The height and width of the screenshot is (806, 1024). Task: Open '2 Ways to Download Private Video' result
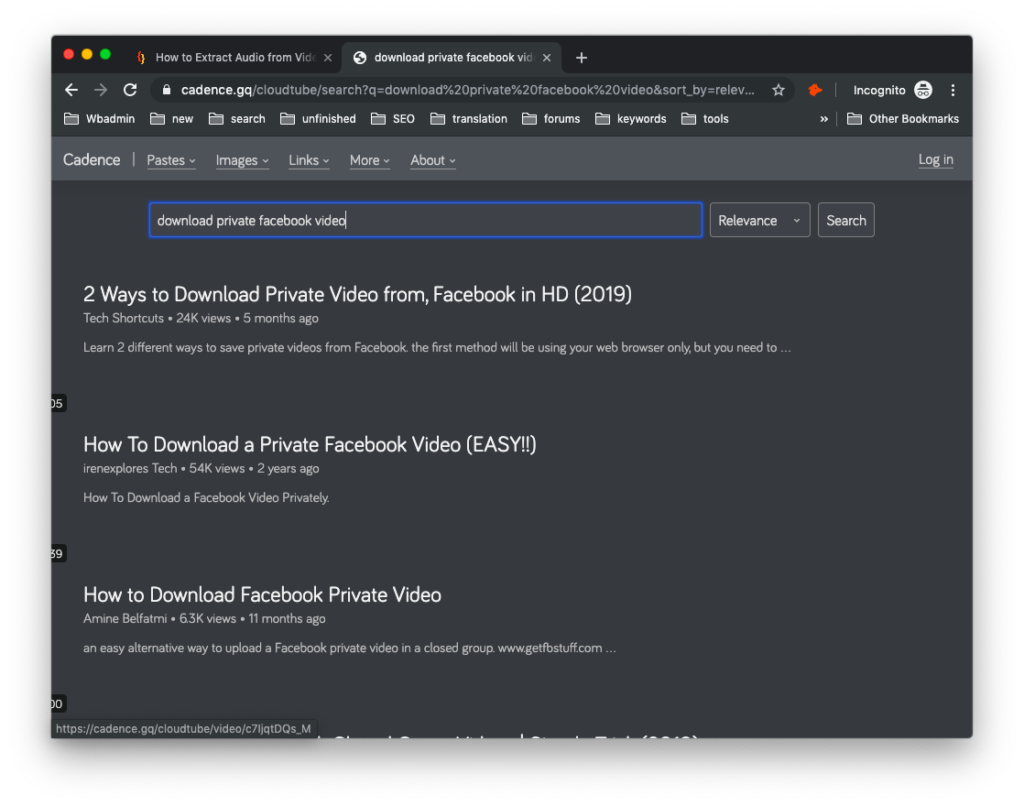click(x=357, y=295)
